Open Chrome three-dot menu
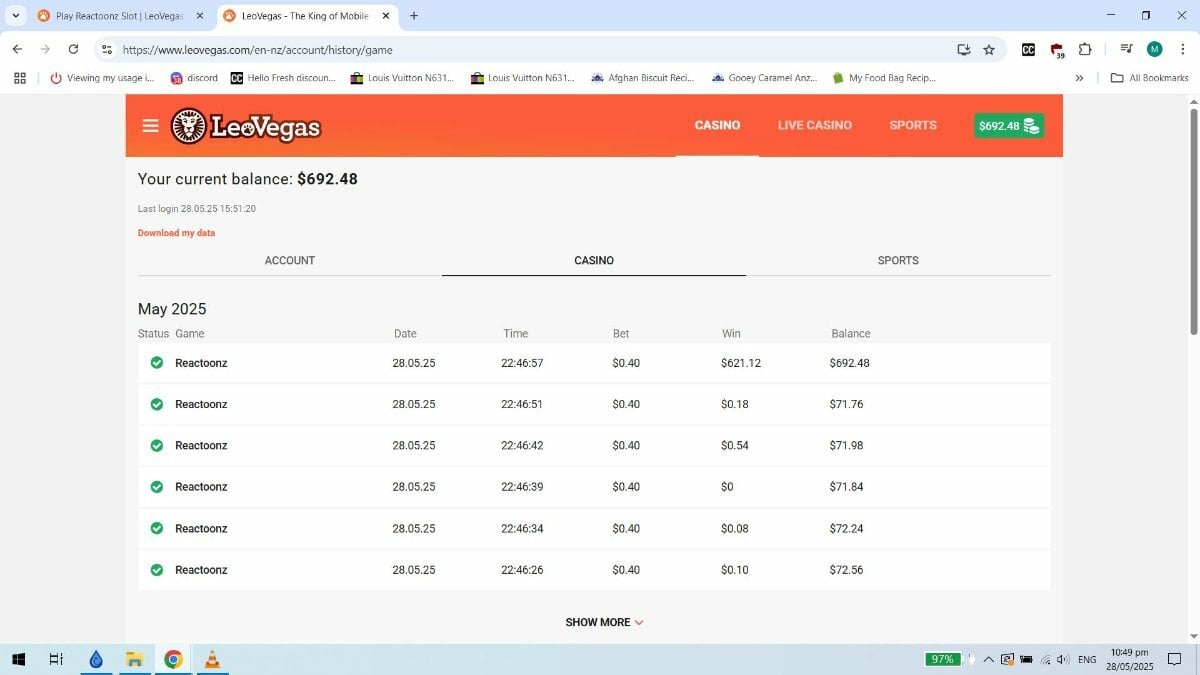Screen dimensions: 1200x675 pos(1182,49)
